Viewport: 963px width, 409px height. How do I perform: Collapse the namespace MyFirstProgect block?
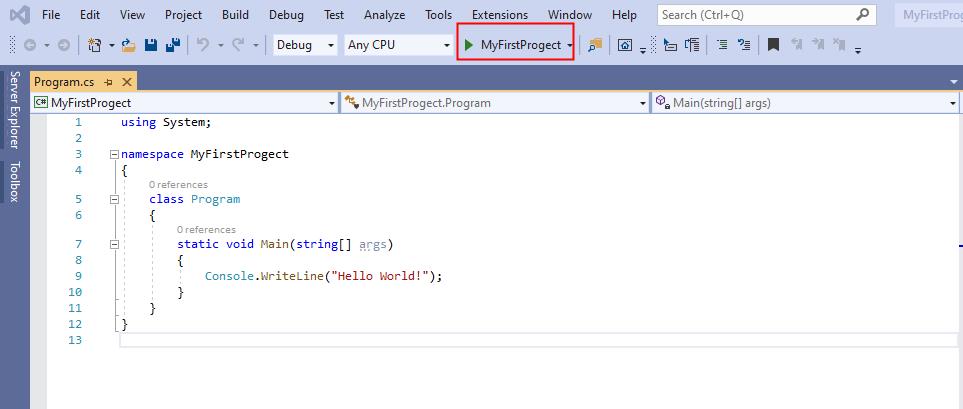click(x=114, y=155)
